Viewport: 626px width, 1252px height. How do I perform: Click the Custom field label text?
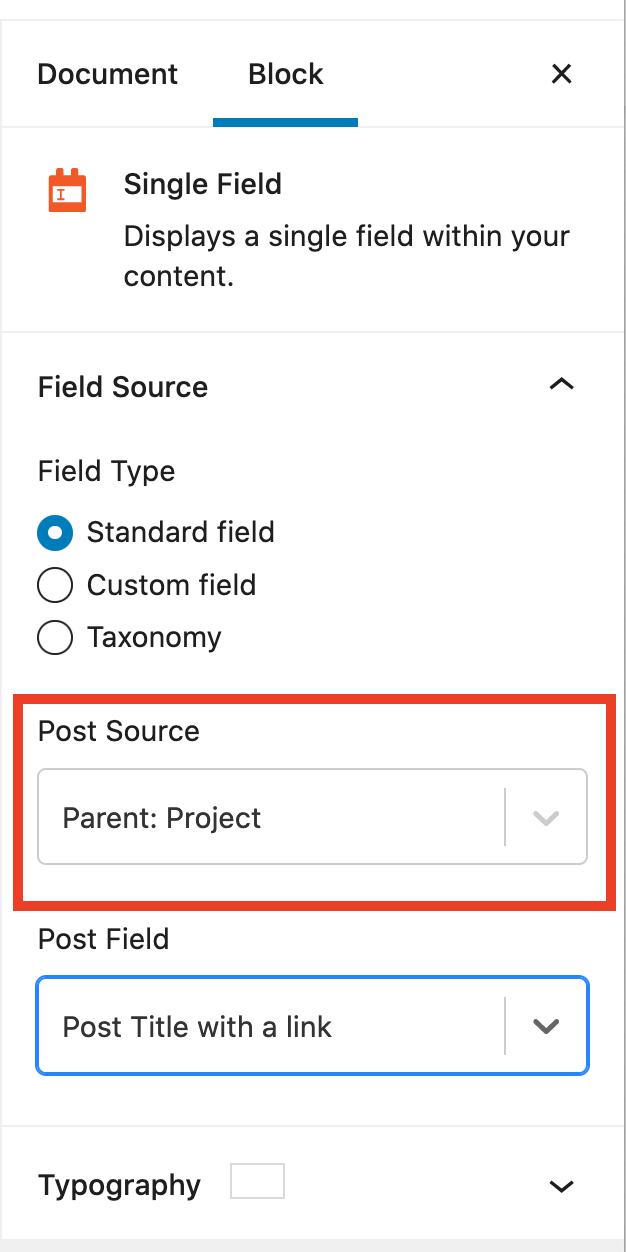pyautogui.click(x=171, y=585)
